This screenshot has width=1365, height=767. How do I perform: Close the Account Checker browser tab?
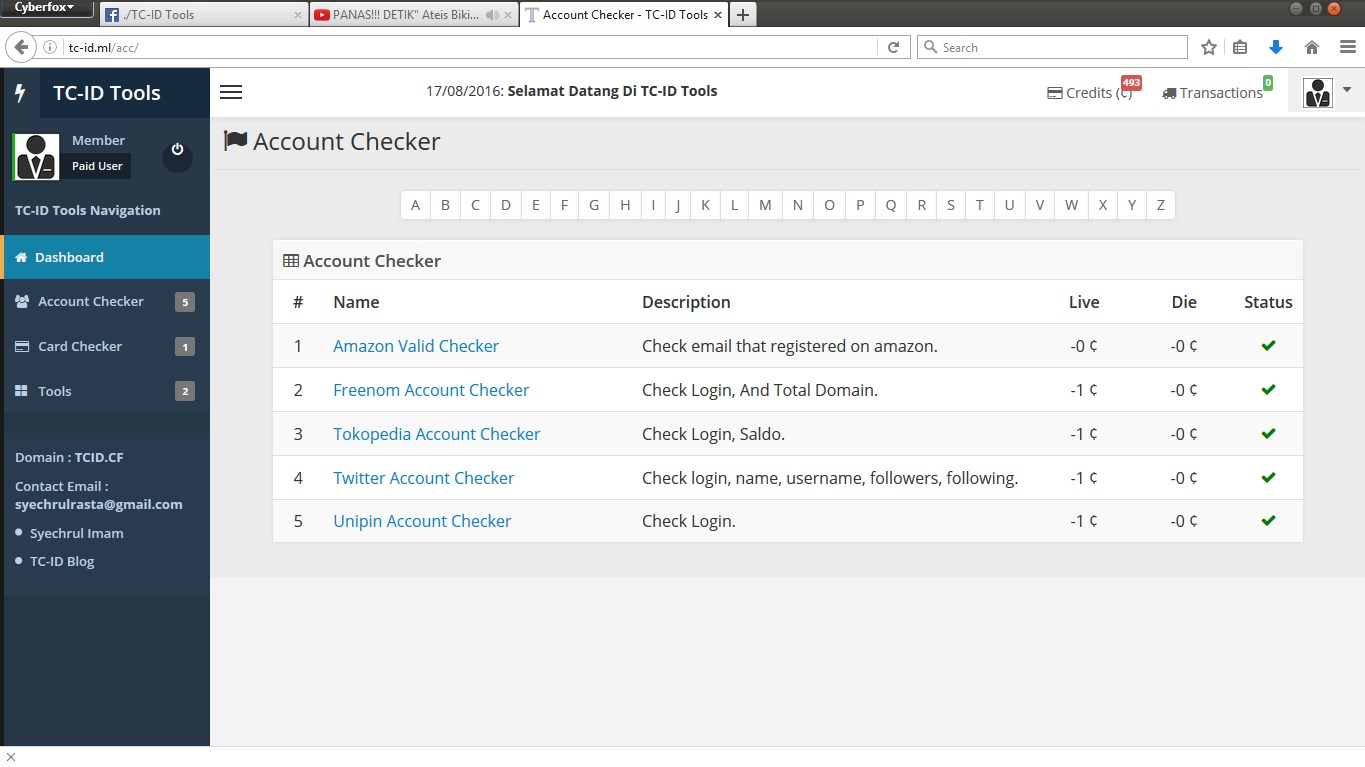tap(717, 15)
